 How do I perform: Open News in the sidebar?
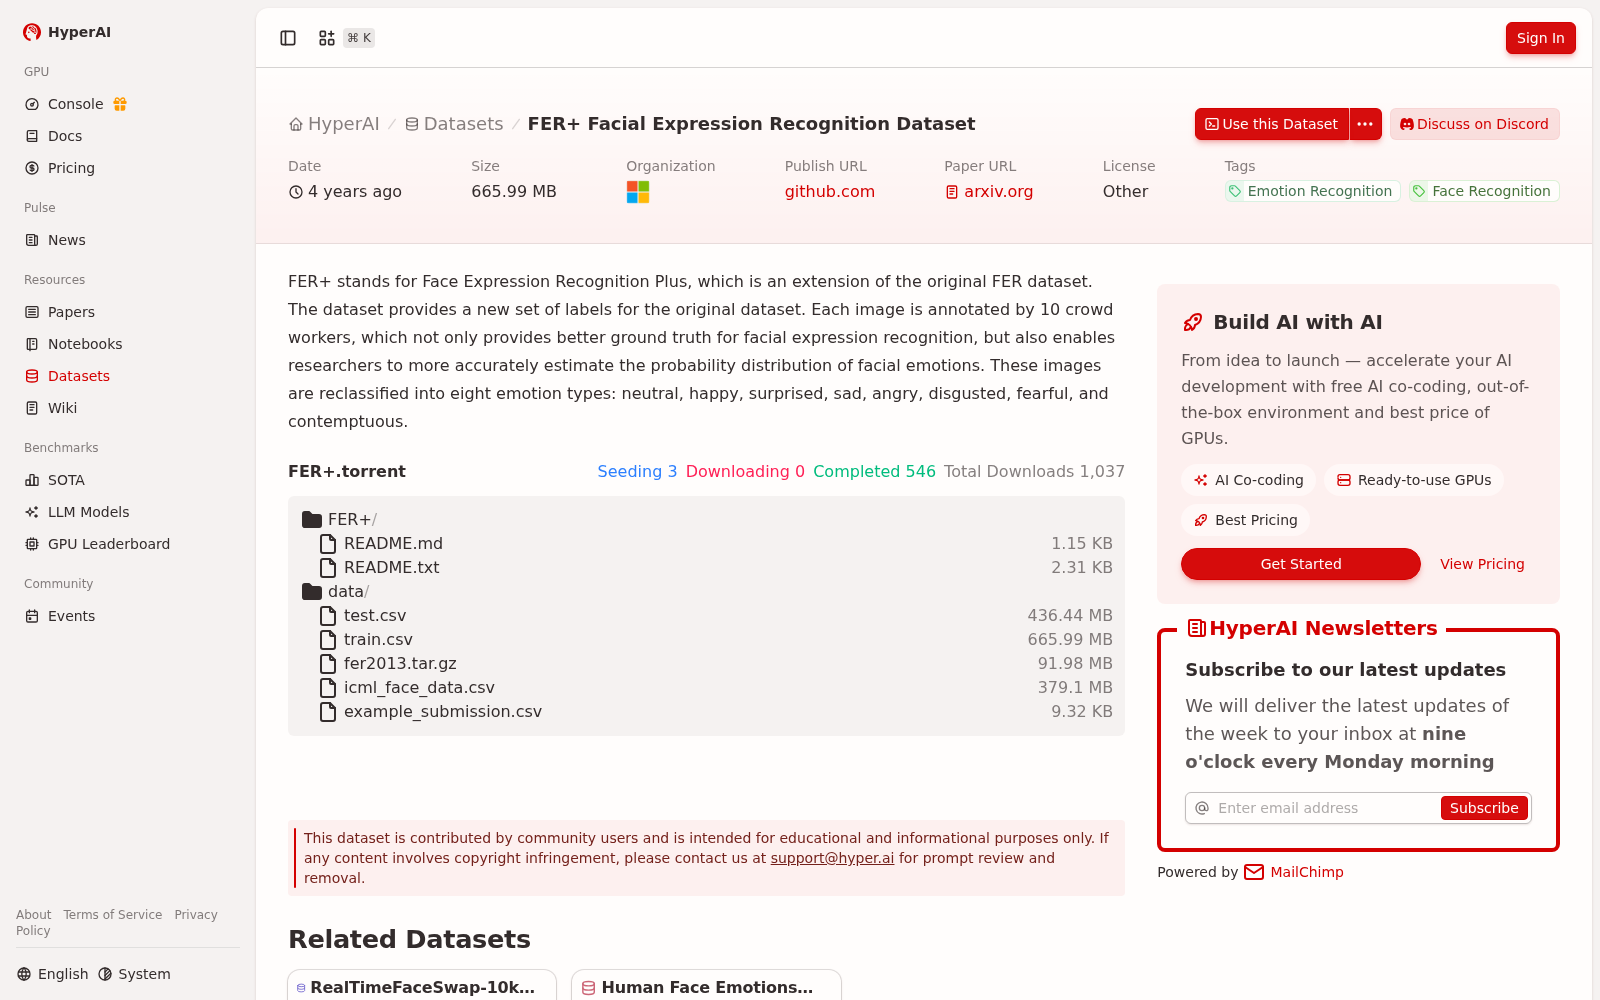[67, 240]
